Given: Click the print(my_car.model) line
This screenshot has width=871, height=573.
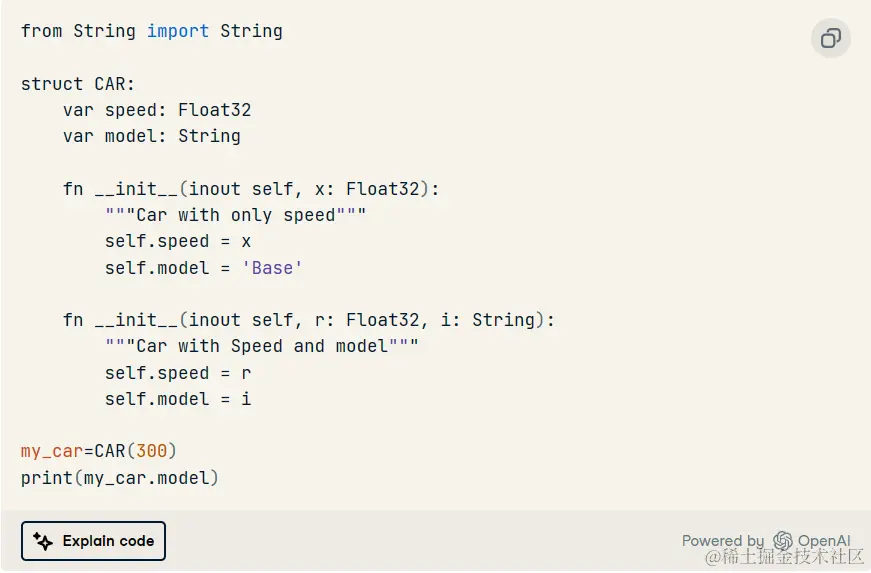Looking at the screenshot, I should [120, 478].
